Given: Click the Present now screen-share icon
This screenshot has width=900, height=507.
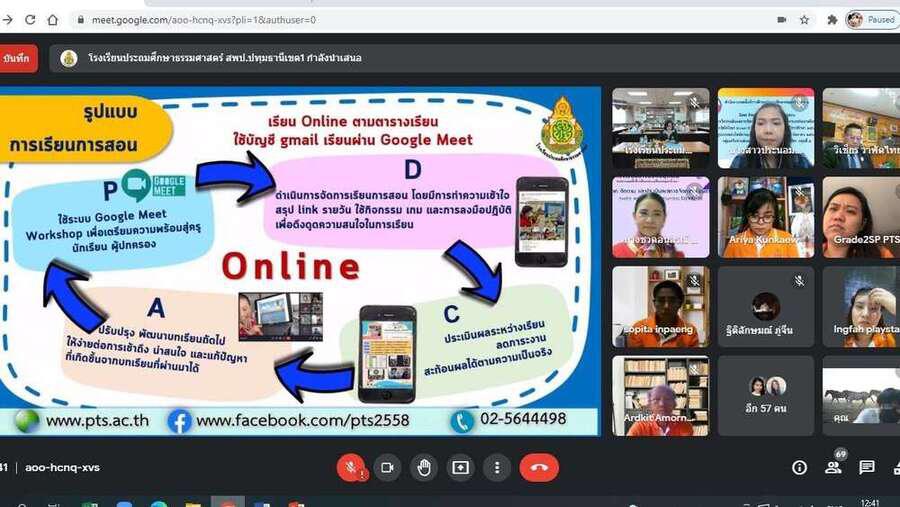Looking at the screenshot, I should (460, 467).
